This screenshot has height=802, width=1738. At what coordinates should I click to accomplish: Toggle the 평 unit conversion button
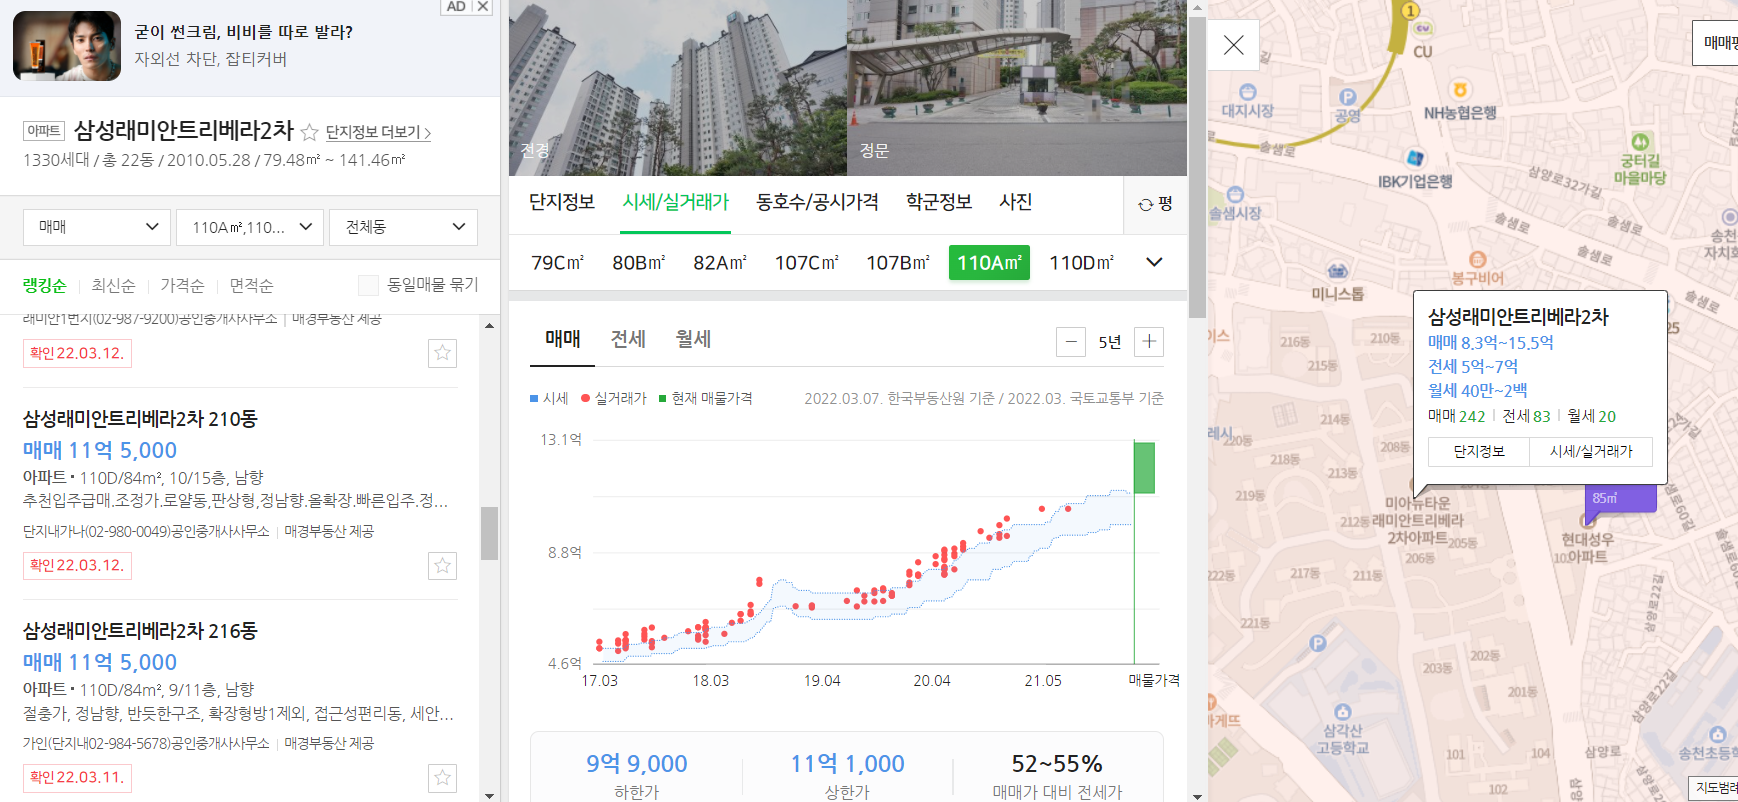(1156, 204)
